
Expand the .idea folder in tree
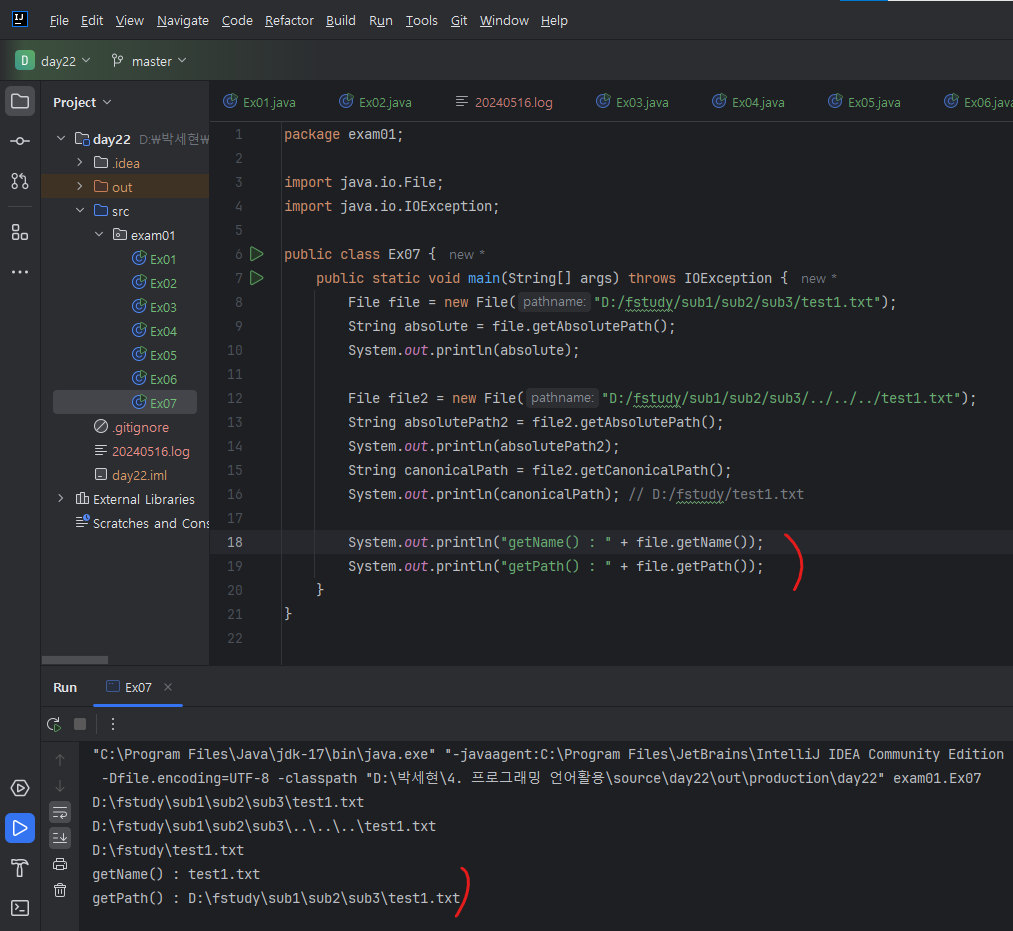(x=80, y=163)
